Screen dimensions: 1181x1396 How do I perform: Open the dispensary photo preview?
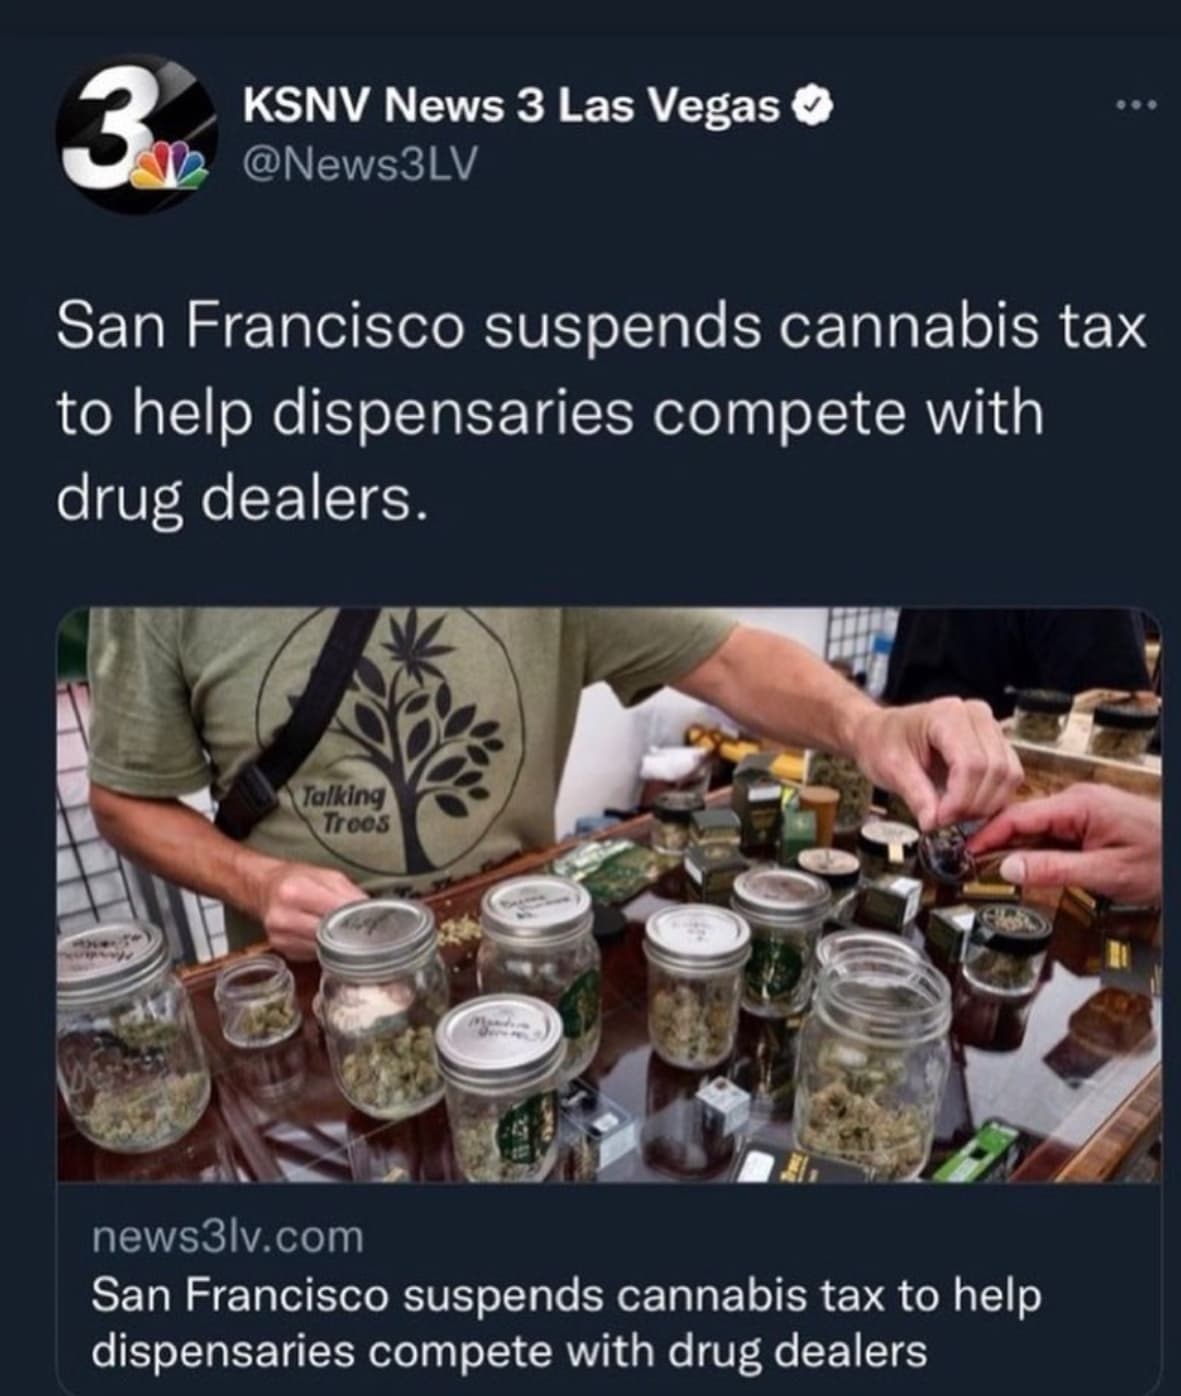pos(609,894)
